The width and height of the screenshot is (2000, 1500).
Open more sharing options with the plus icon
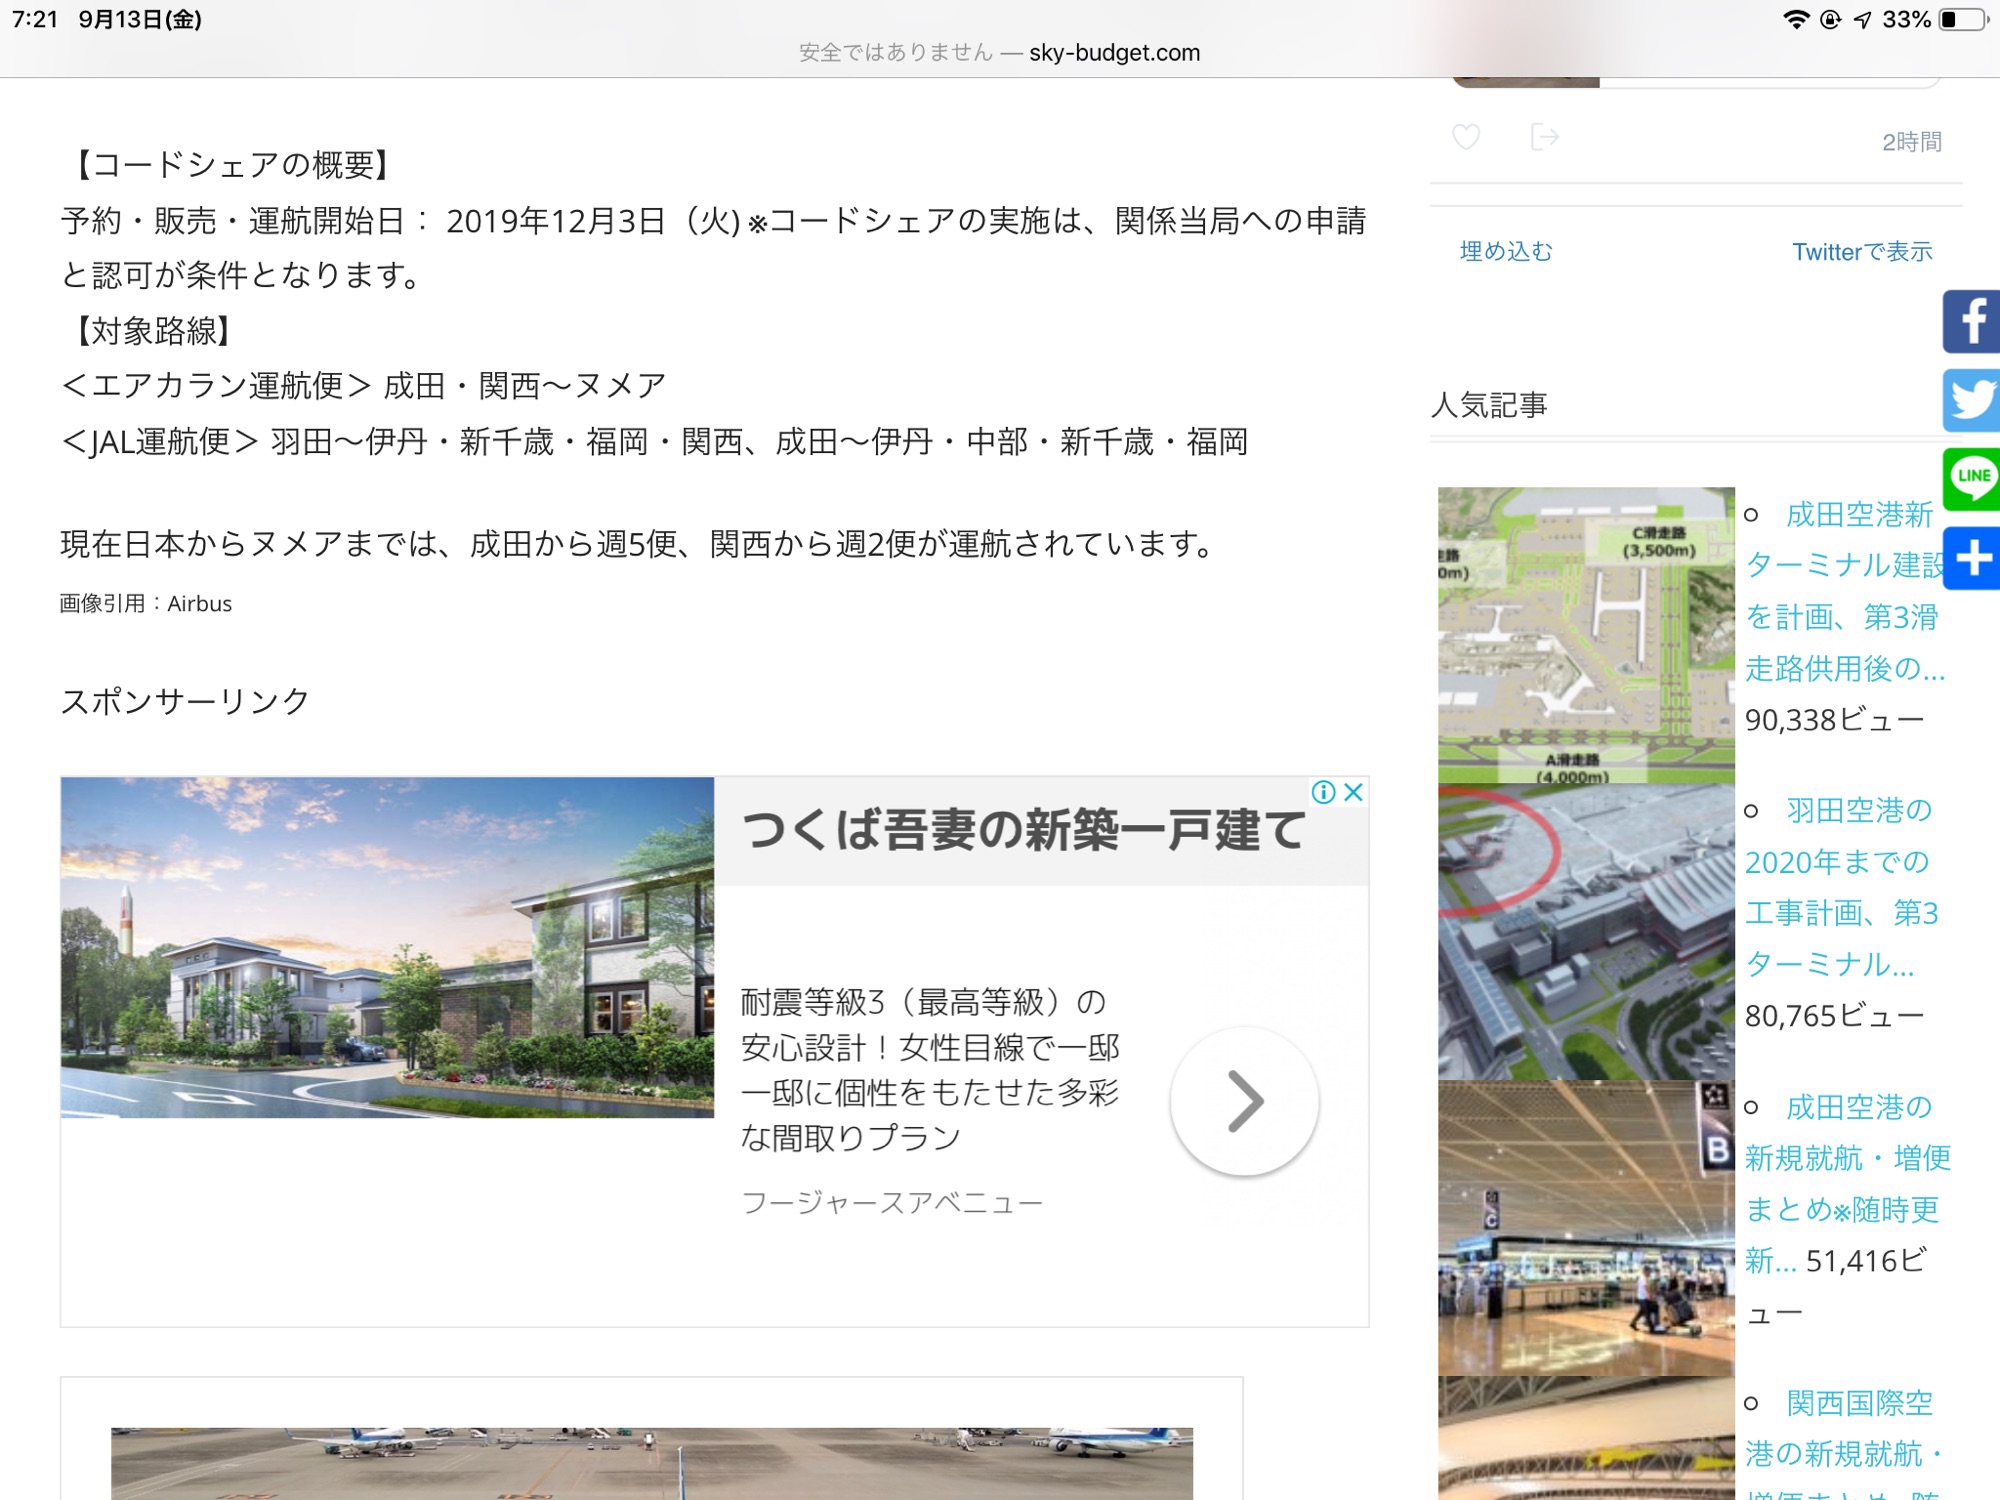(x=1971, y=558)
